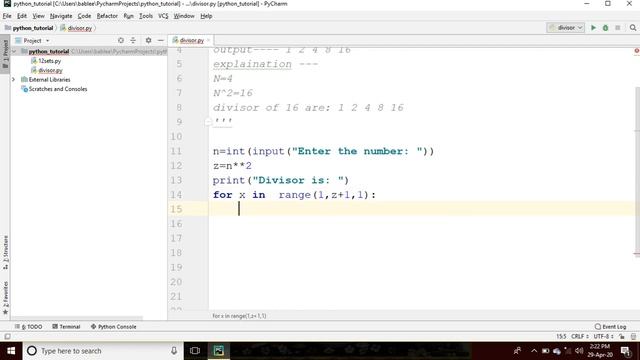Change the UTF-8 file encoding
640x360 pixels.
[603, 336]
